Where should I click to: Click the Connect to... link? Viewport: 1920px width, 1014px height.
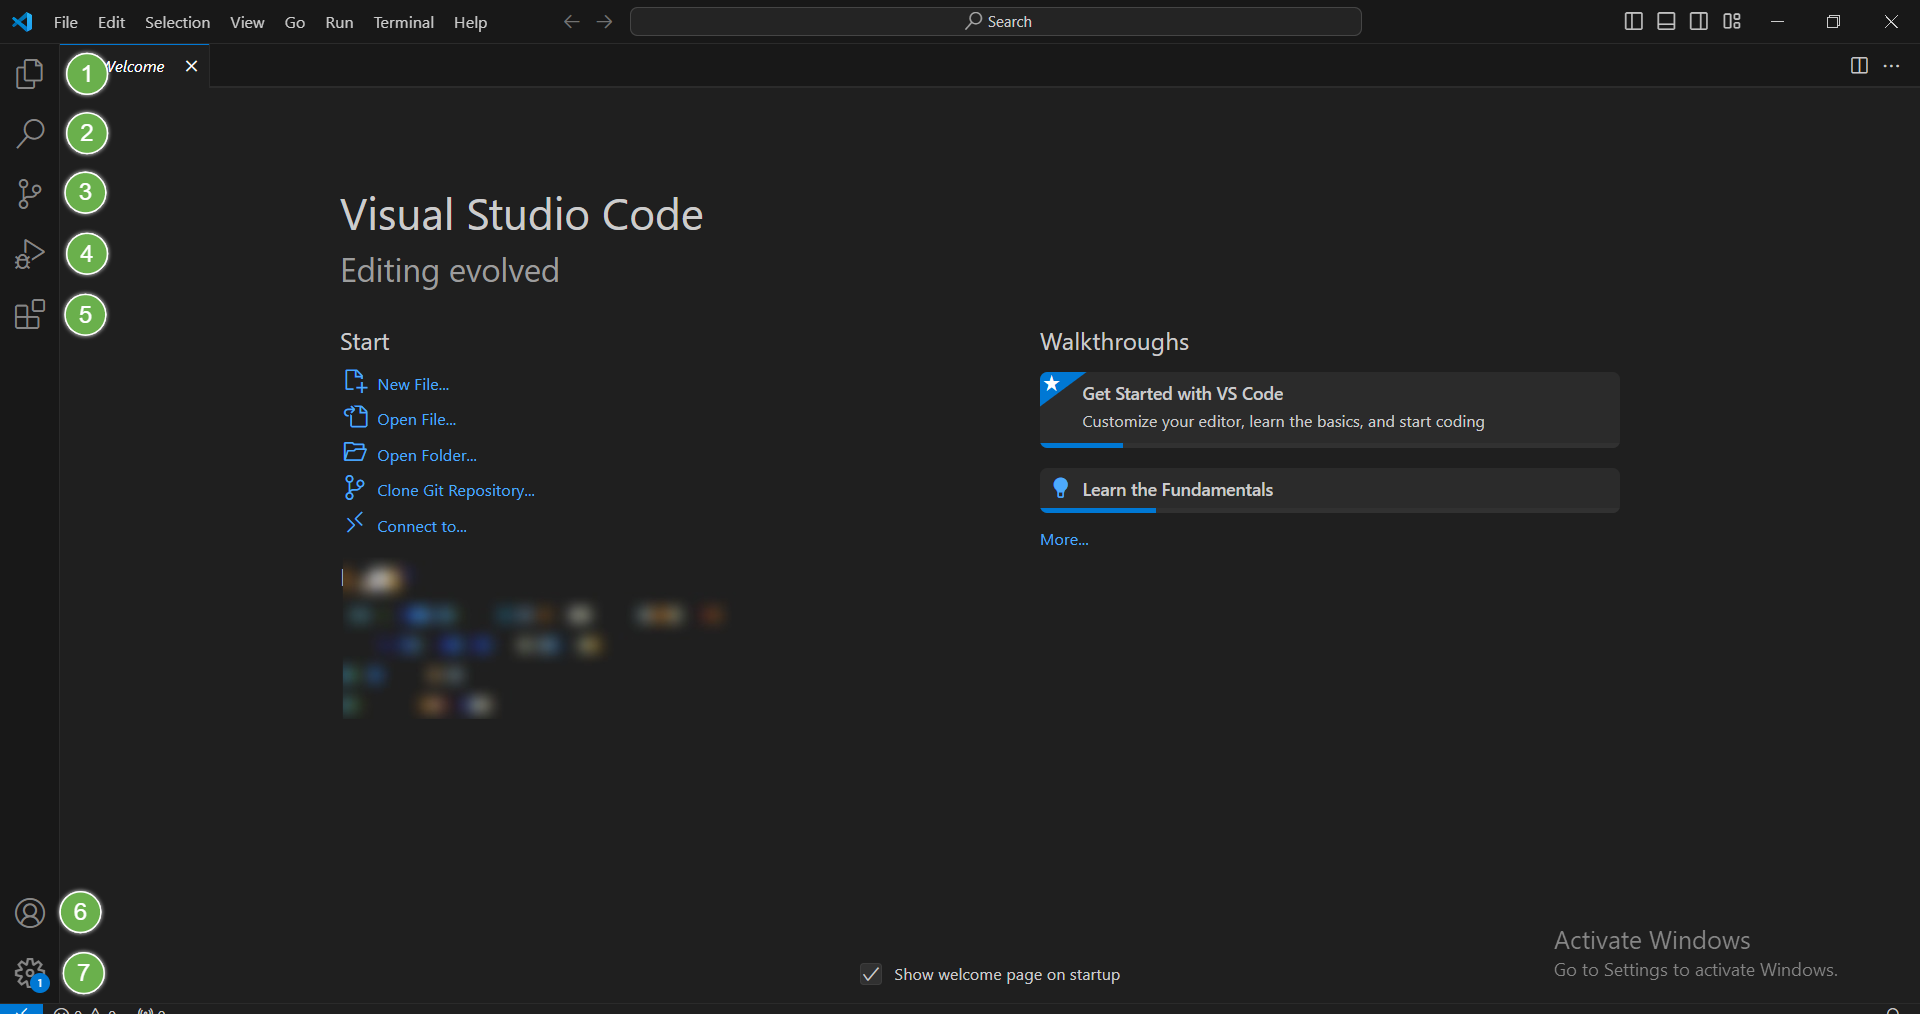point(422,526)
